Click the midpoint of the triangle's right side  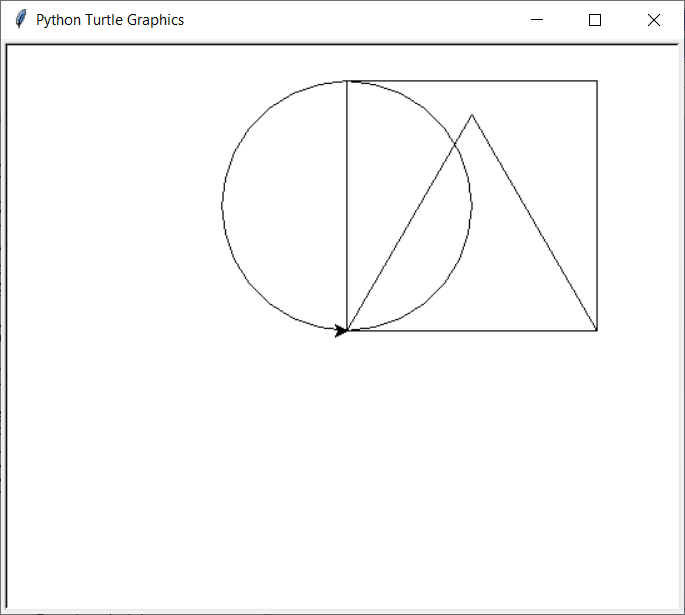(535, 222)
